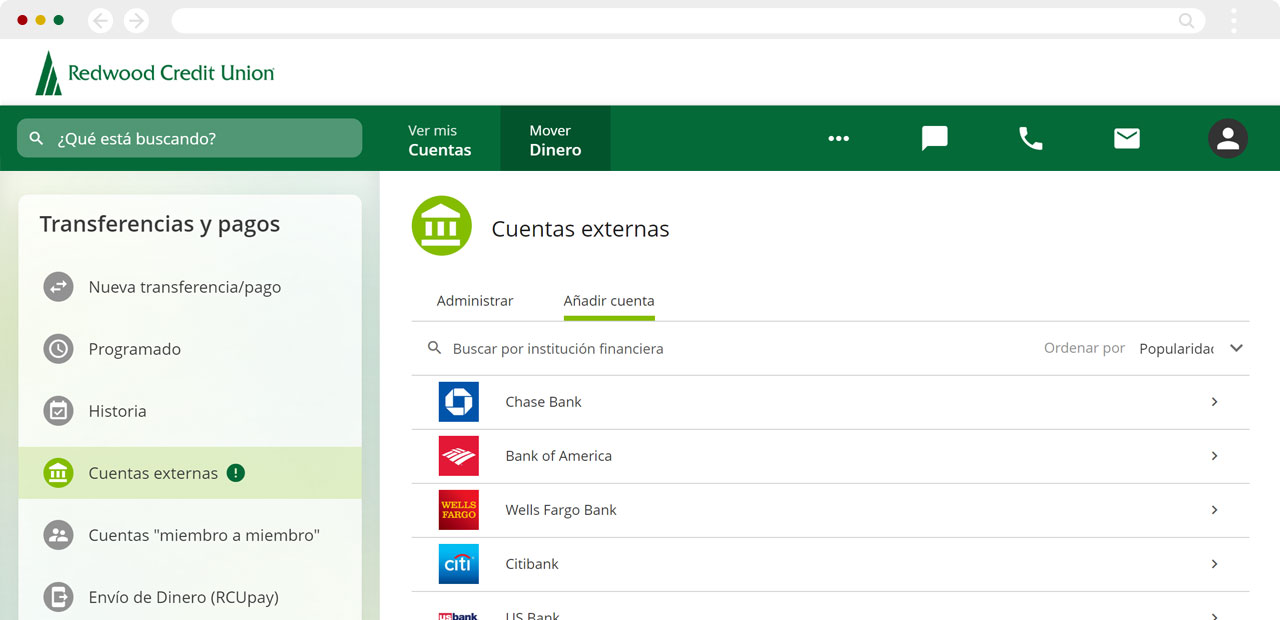Open the browser vertical dots menu
This screenshot has width=1280, height=620.
point(1234,20)
